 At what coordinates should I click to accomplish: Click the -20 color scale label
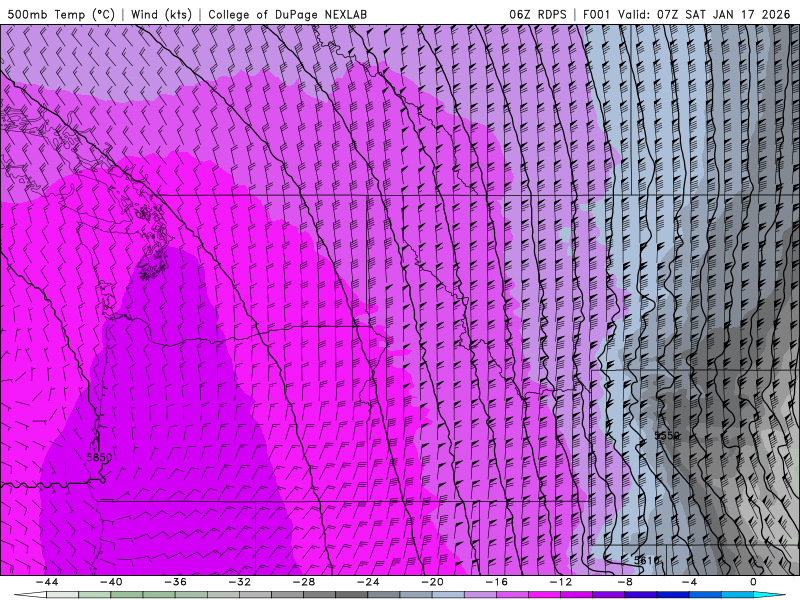click(x=433, y=582)
